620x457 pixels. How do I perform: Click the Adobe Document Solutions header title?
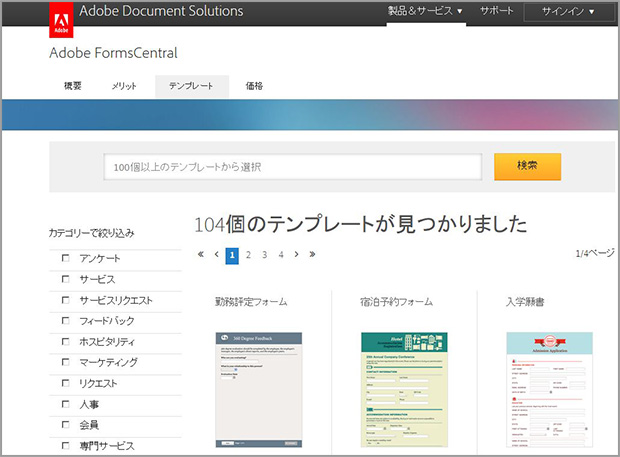[x=161, y=11]
